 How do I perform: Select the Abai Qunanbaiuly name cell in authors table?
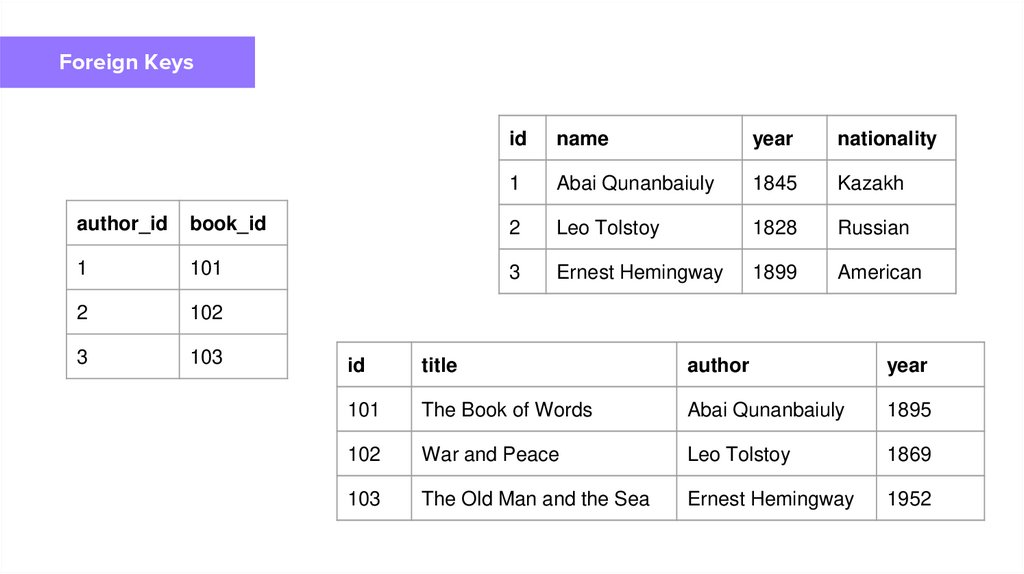coord(643,183)
